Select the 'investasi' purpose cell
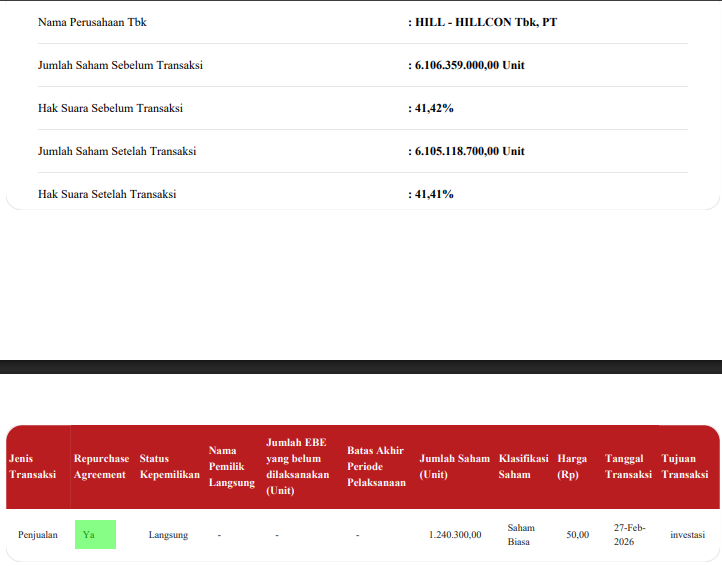Viewport: 722px width, 566px height. point(687,535)
